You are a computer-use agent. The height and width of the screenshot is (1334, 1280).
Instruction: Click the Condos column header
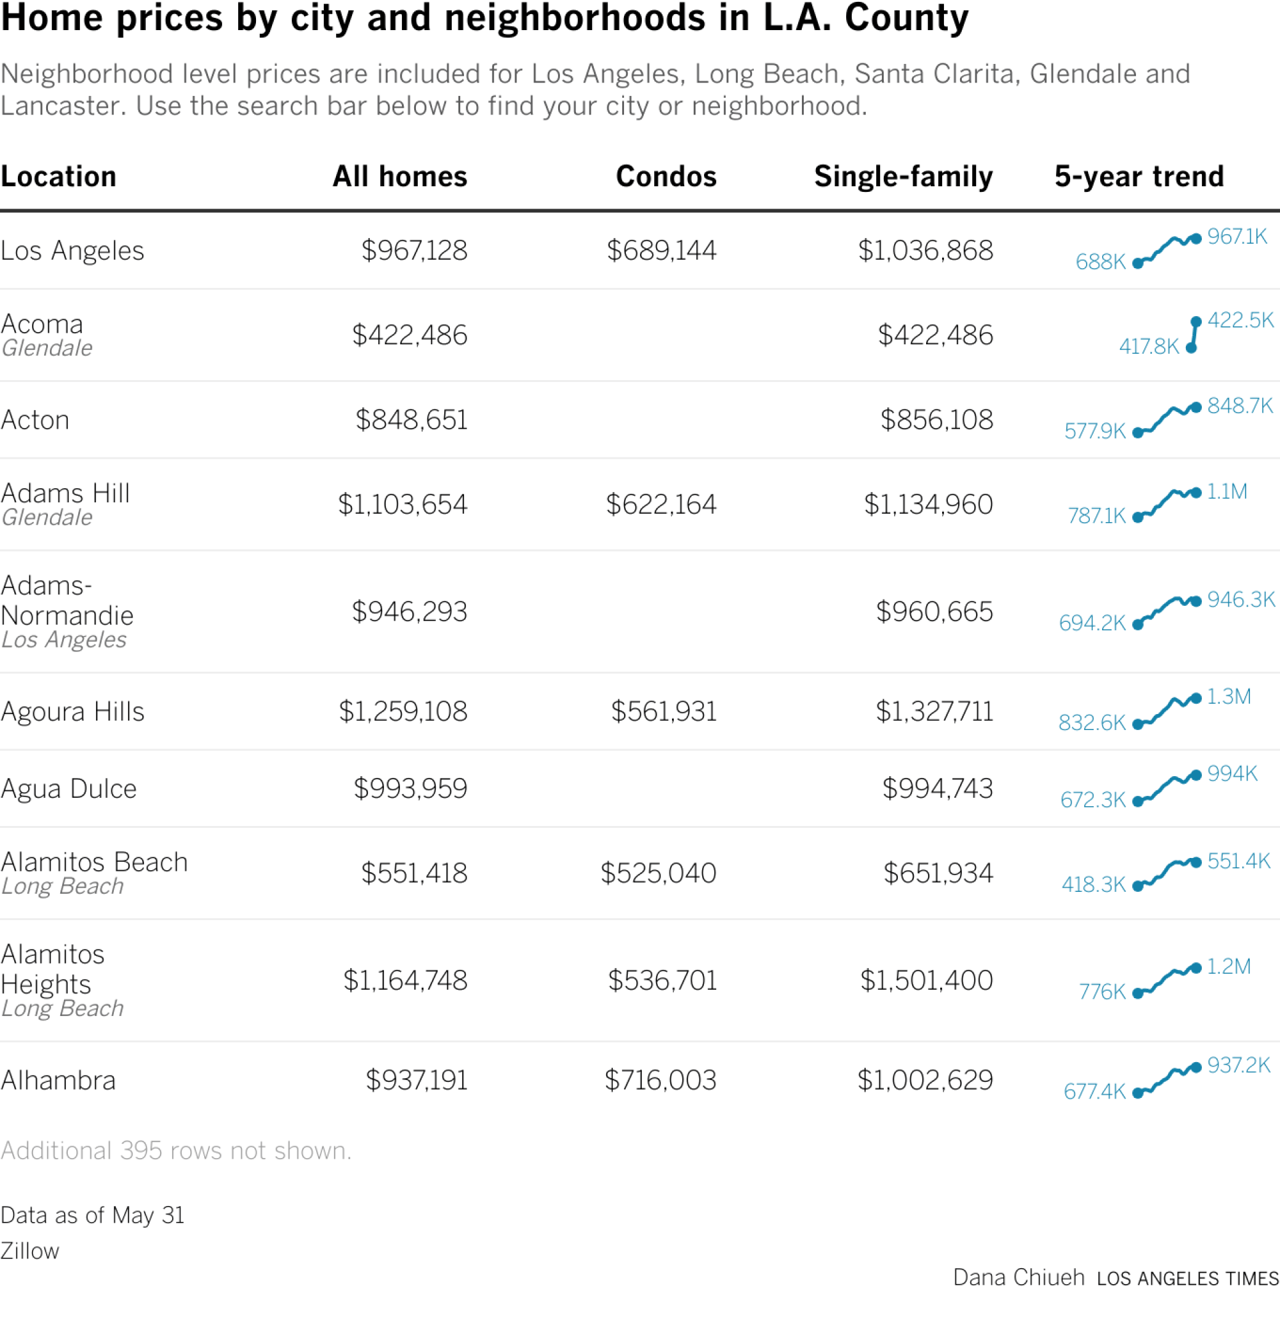coord(666,177)
